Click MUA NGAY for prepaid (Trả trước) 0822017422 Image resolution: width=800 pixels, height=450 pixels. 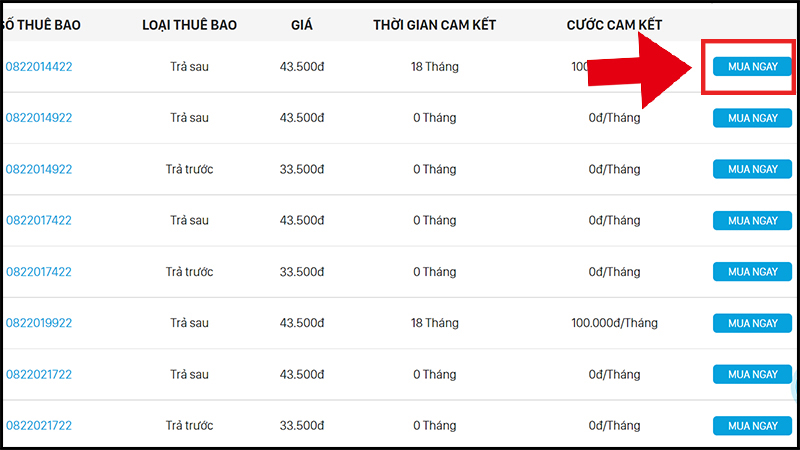coord(752,272)
